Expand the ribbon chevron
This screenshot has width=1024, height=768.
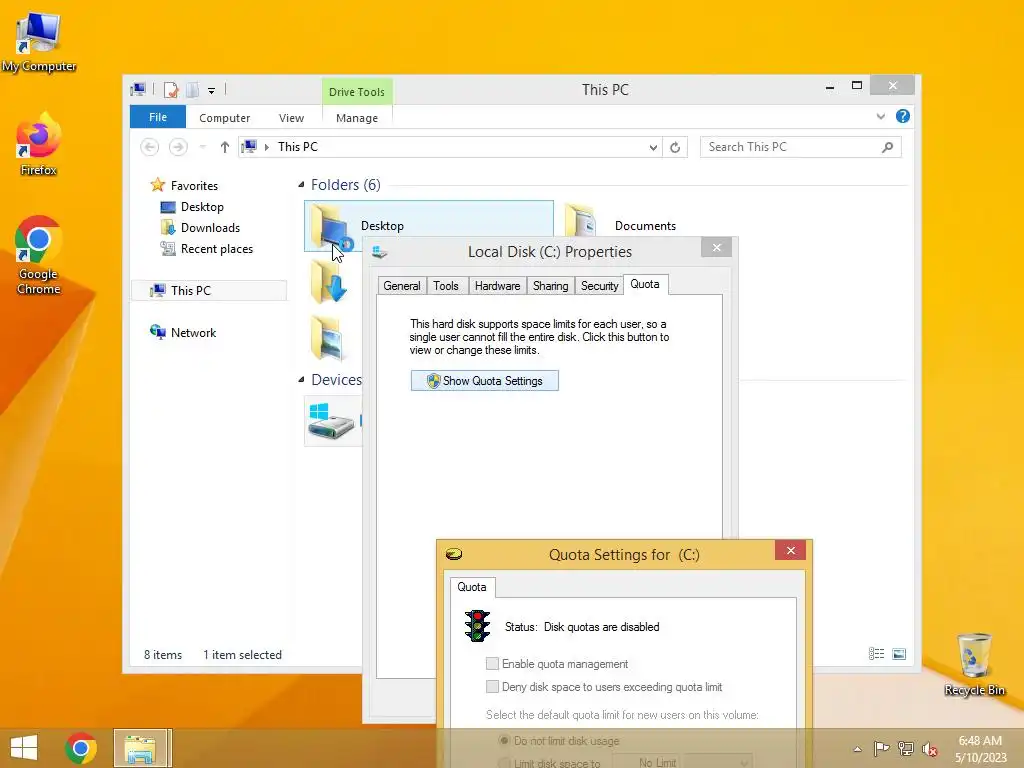click(x=881, y=116)
